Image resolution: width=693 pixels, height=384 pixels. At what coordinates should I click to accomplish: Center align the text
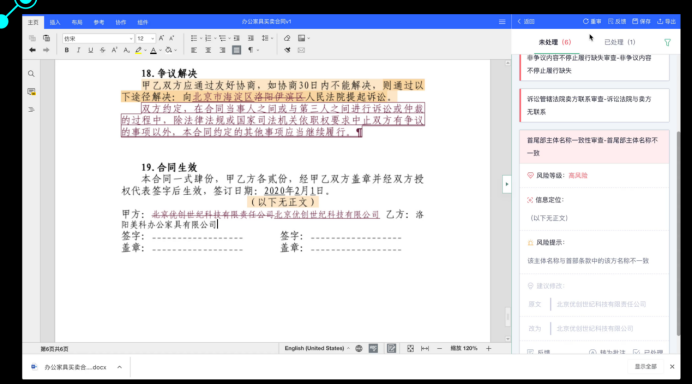[208, 50]
